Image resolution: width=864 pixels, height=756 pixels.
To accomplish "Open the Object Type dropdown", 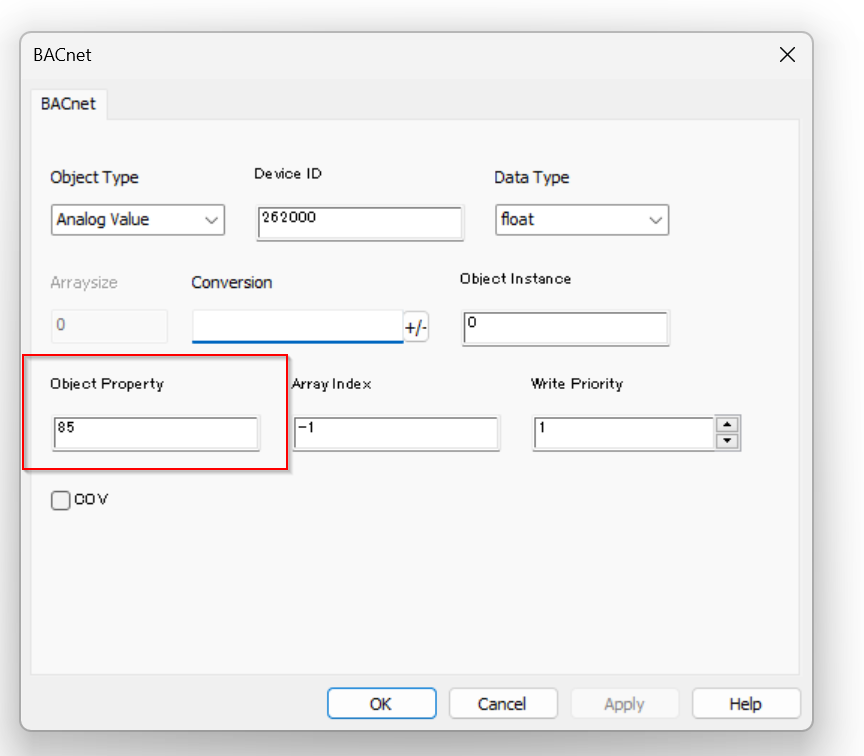I will [138, 220].
